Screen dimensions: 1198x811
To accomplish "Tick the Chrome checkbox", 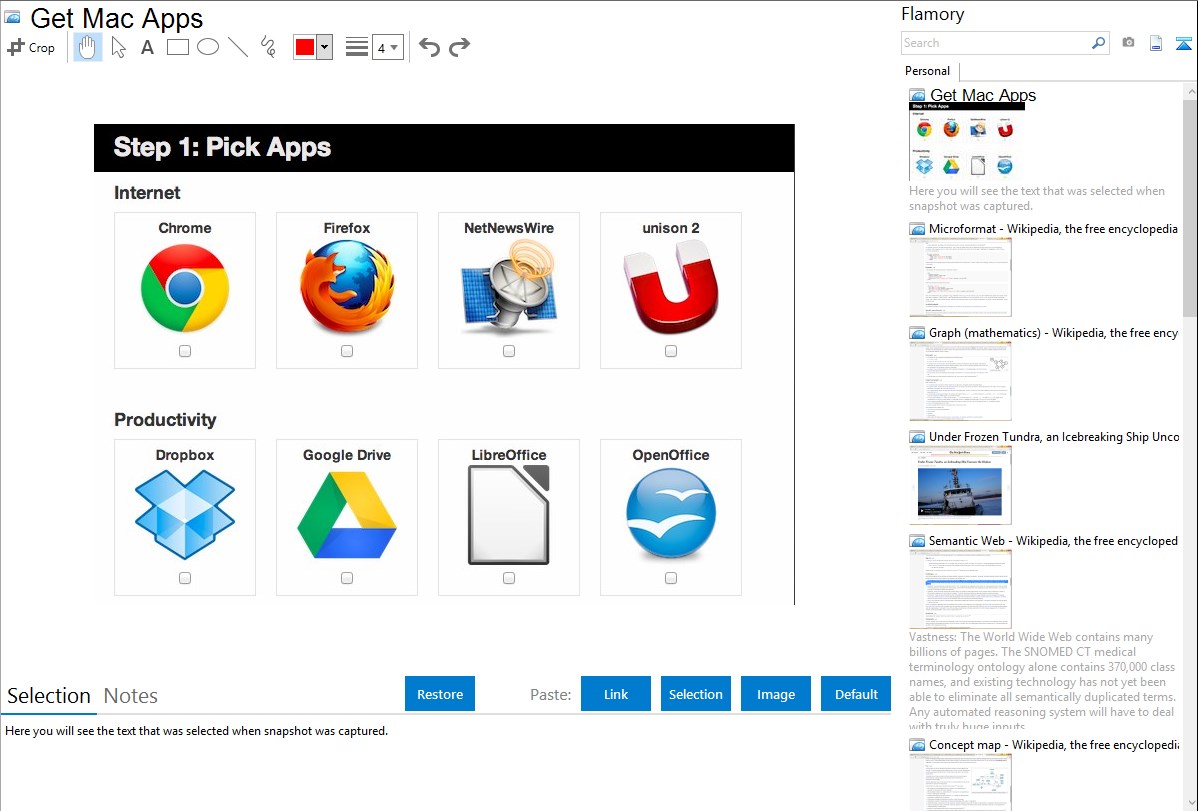I will [185, 351].
